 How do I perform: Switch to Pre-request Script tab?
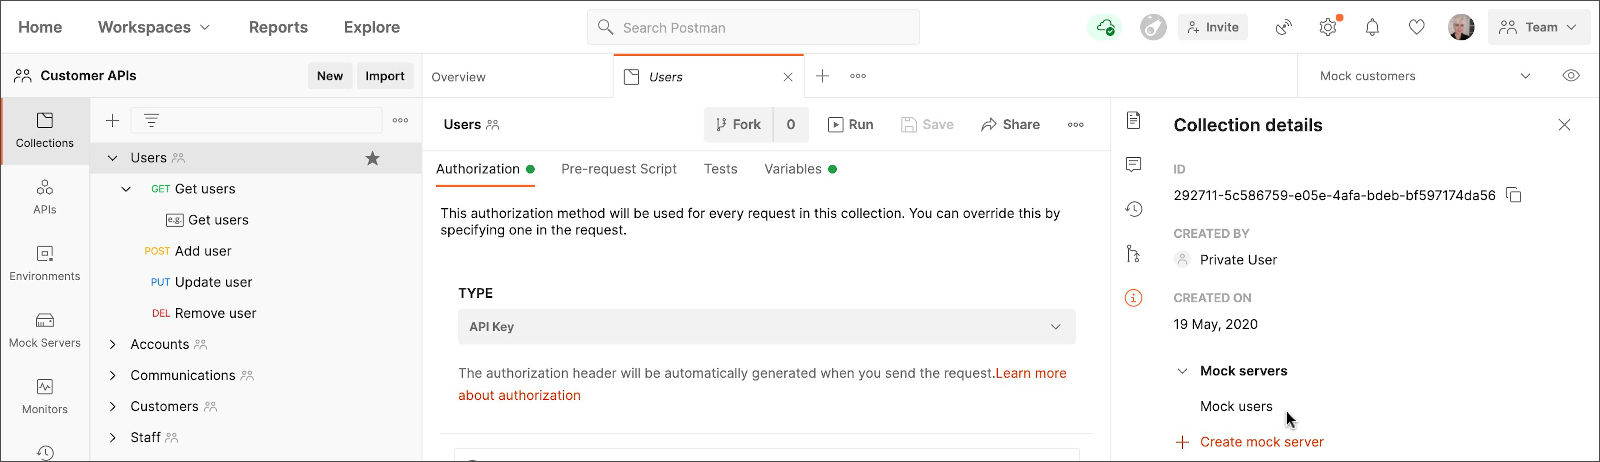click(x=619, y=169)
